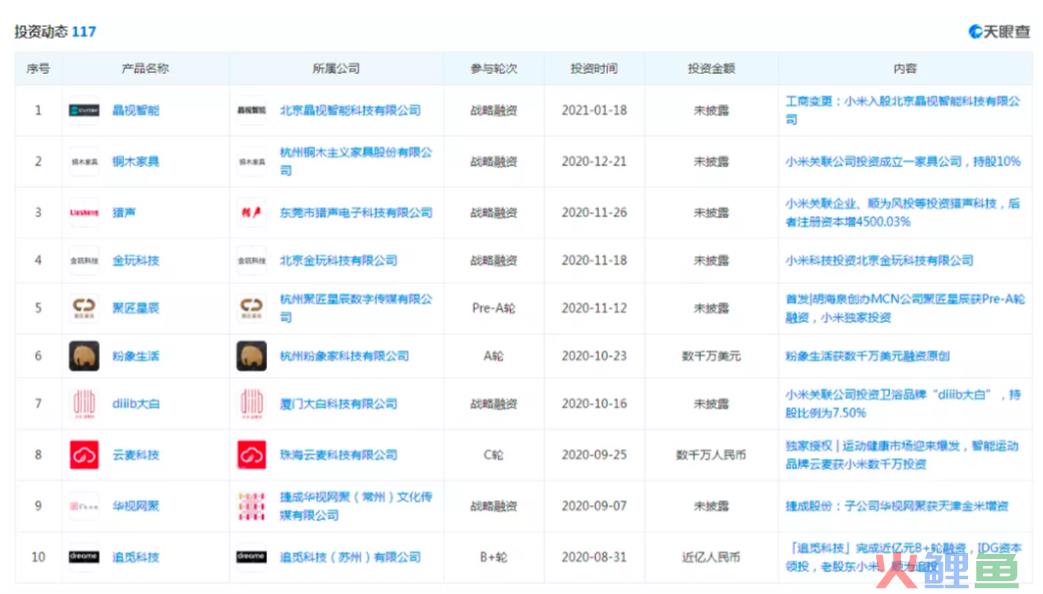Open the 晶视智能 product link
This screenshot has height=594, width=1043.
point(136,110)
